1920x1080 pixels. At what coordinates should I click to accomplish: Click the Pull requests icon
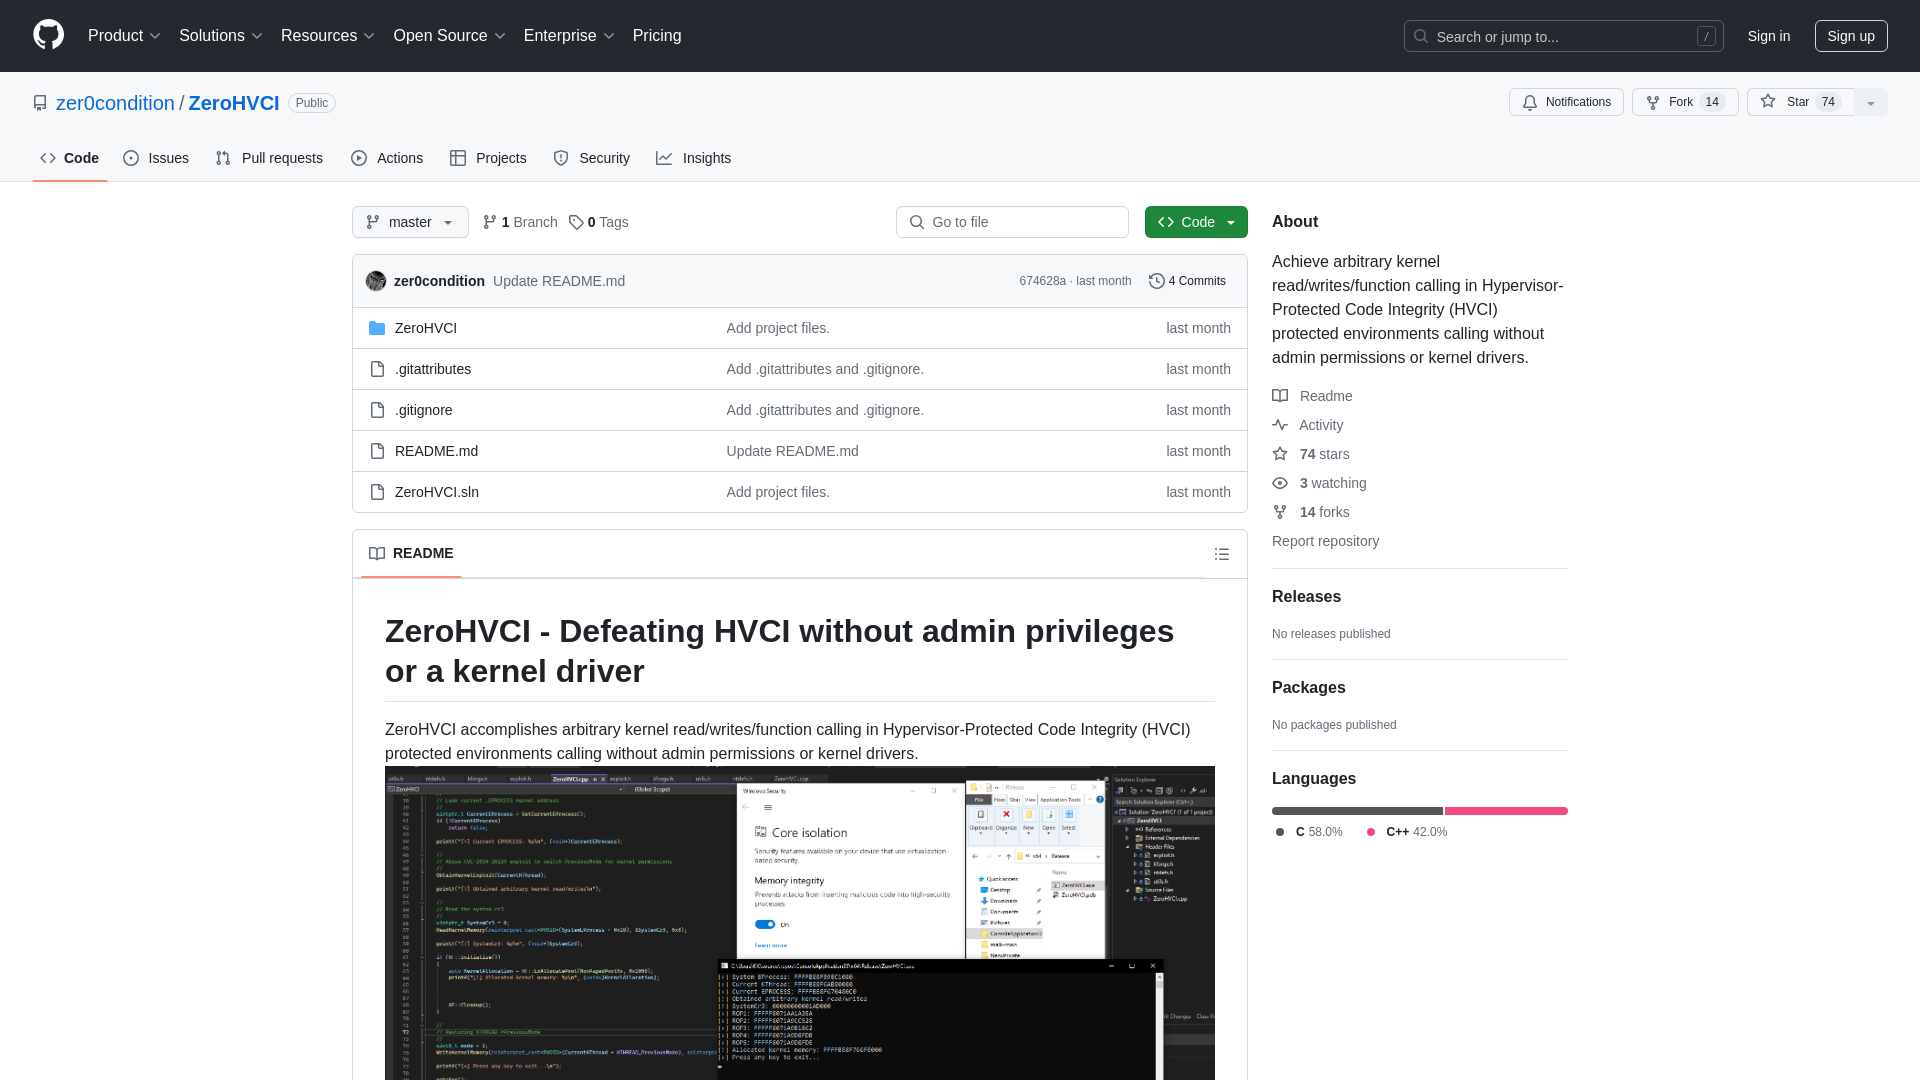point(223,158)
